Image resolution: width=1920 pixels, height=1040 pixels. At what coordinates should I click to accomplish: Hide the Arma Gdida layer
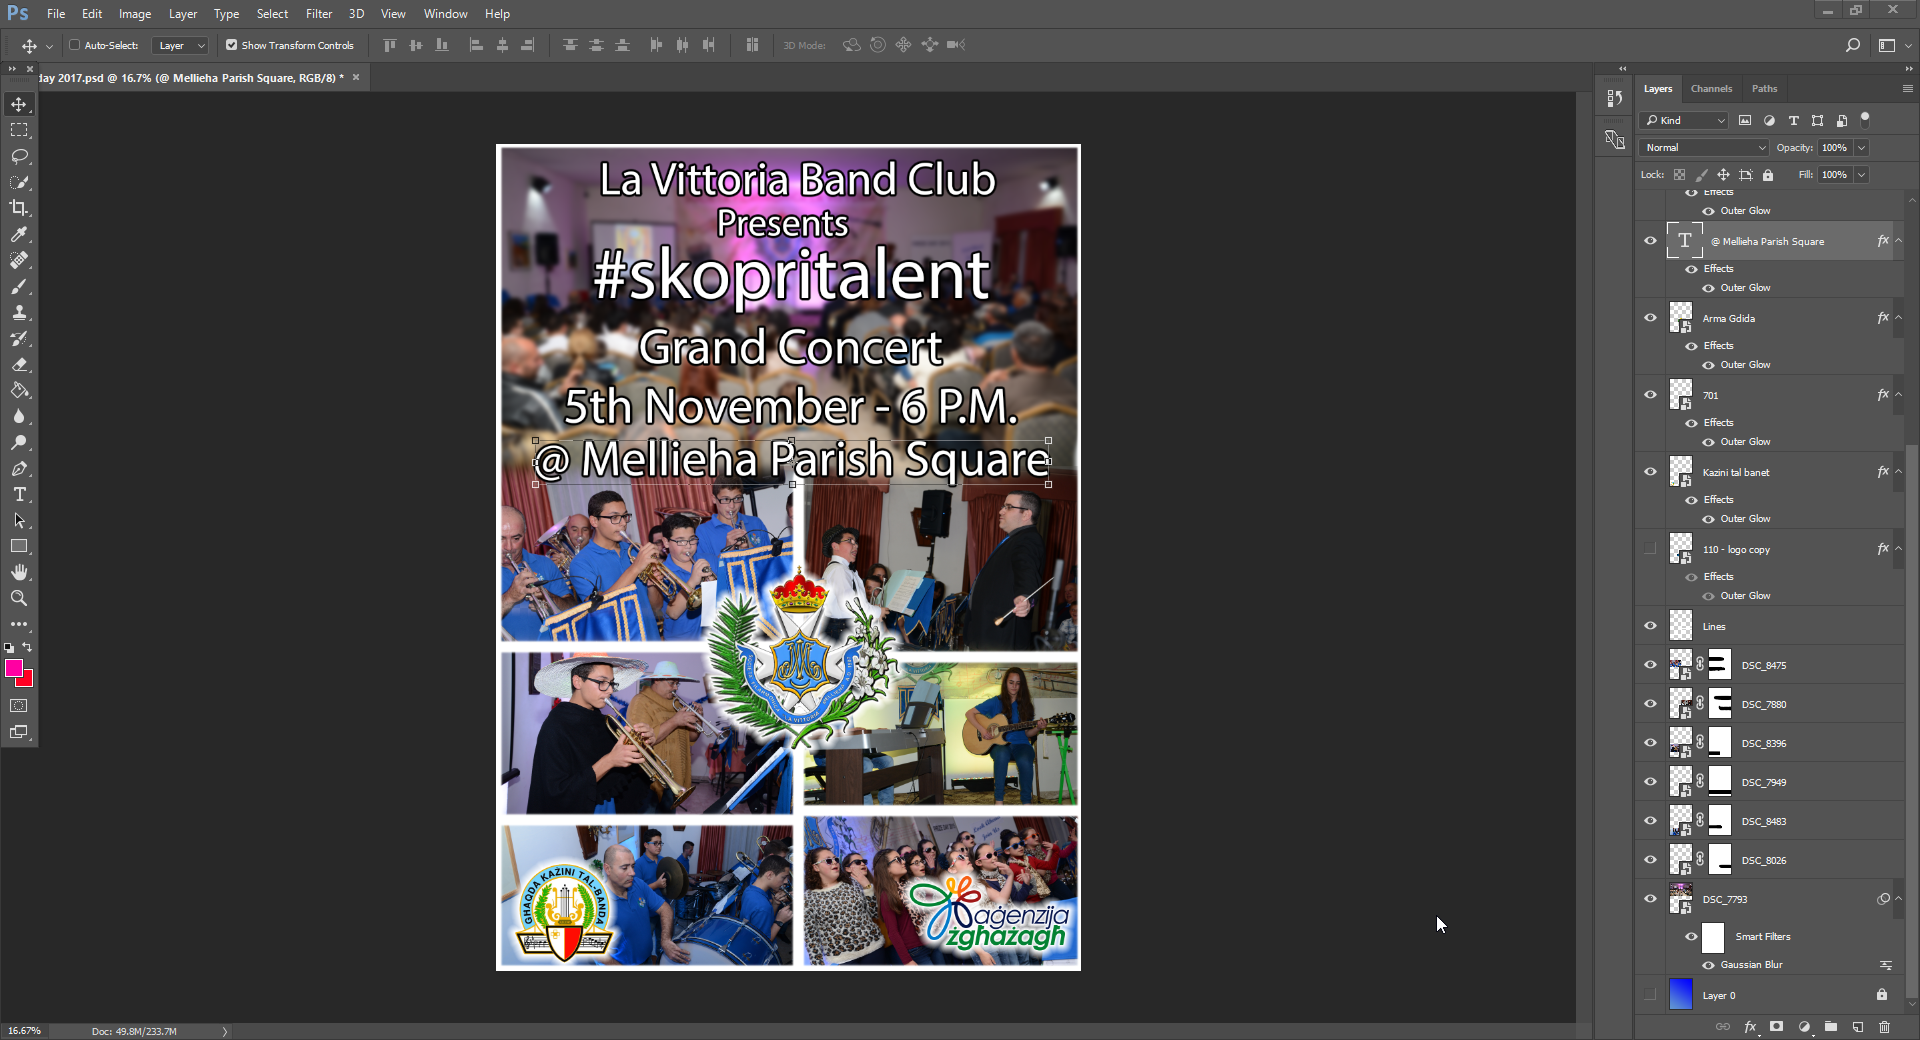click(x=1650, y=318)
